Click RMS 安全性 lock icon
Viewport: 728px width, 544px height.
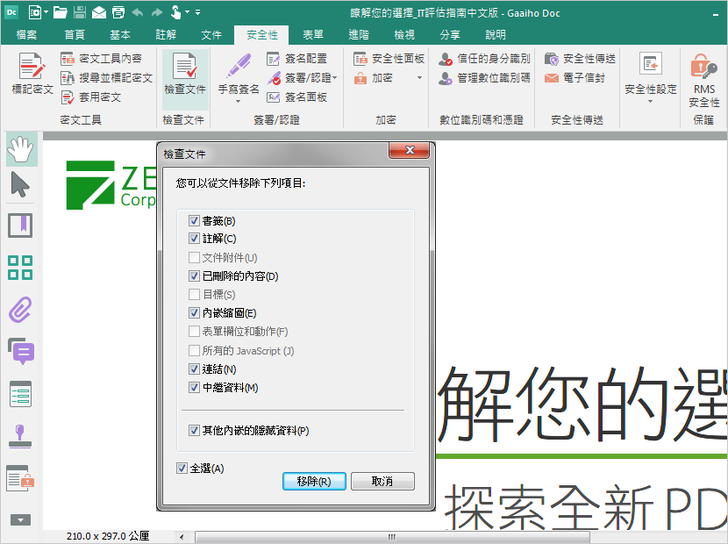(x=703, y=66)
